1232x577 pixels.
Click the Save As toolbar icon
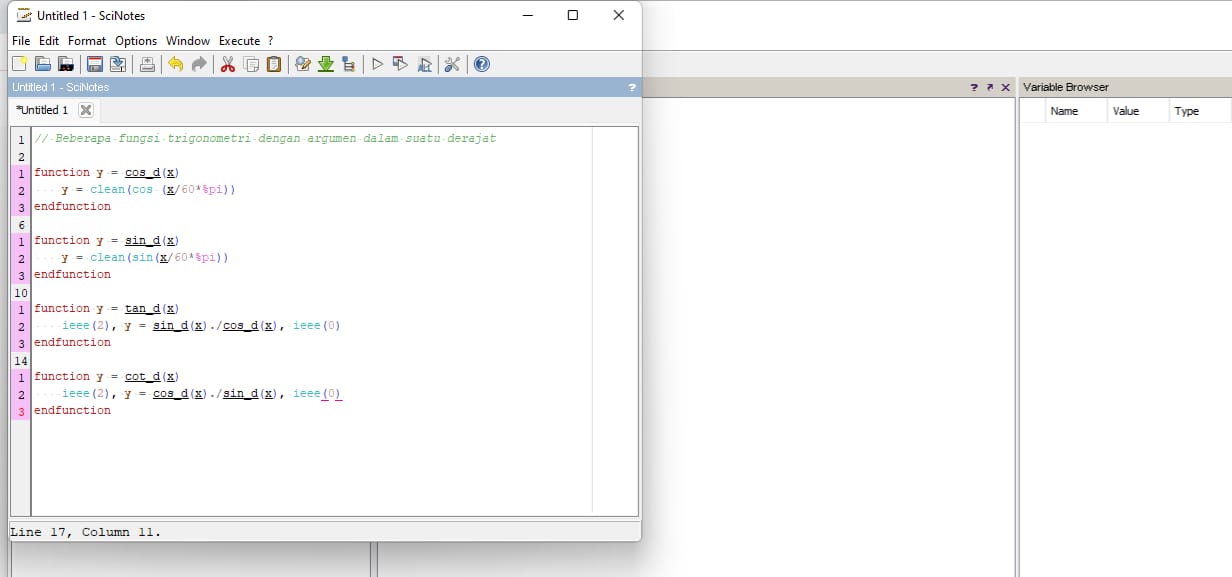tap(118, 64)
